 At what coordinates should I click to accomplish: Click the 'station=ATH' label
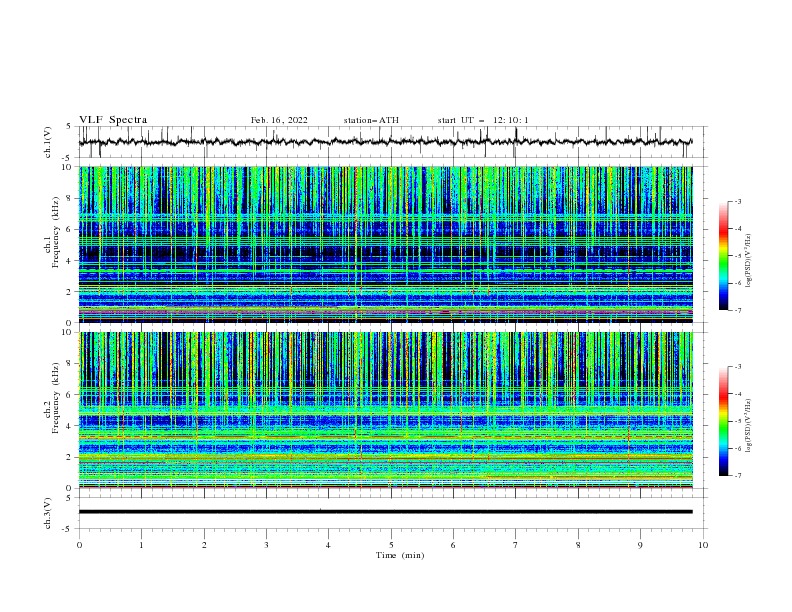[x=371, y=120]
